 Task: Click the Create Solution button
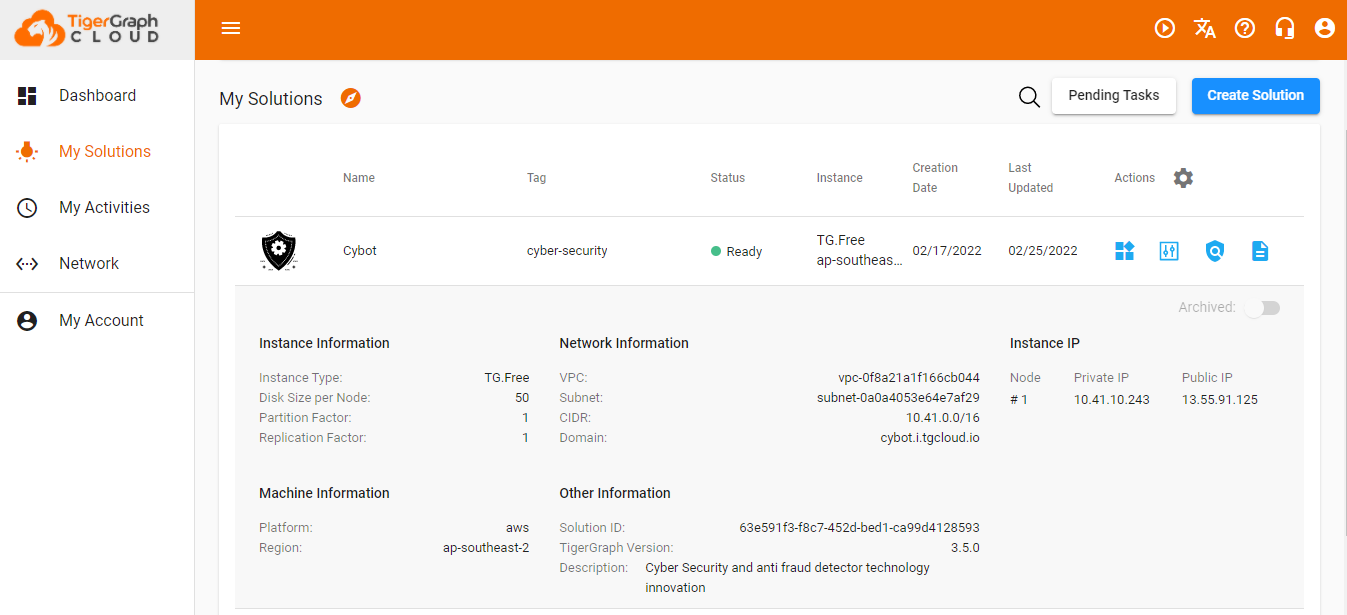click(1255, 96)
